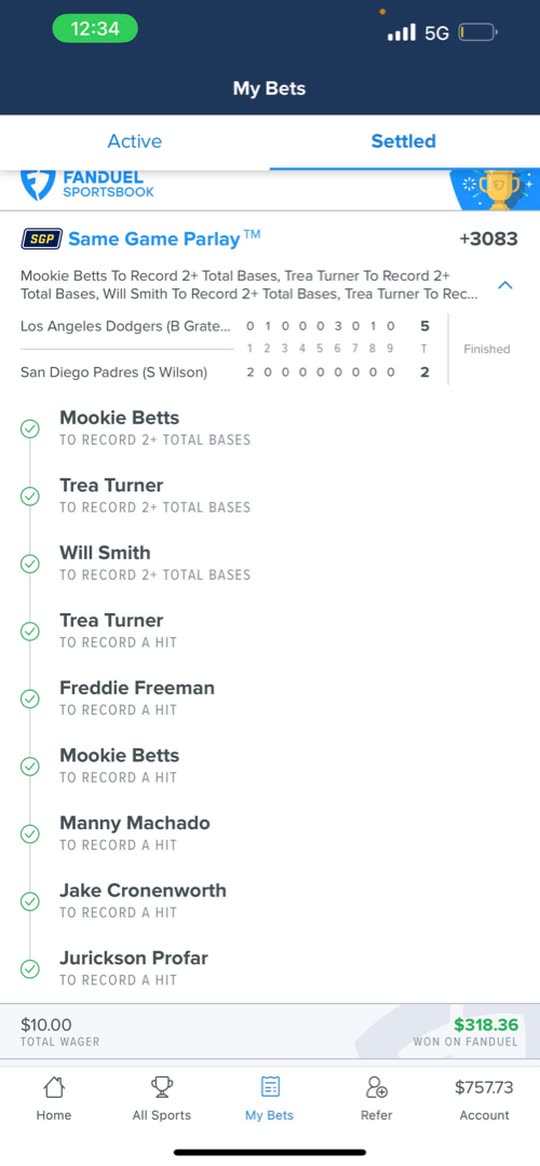Tap the SGP badge icon

tap(41, 239)
